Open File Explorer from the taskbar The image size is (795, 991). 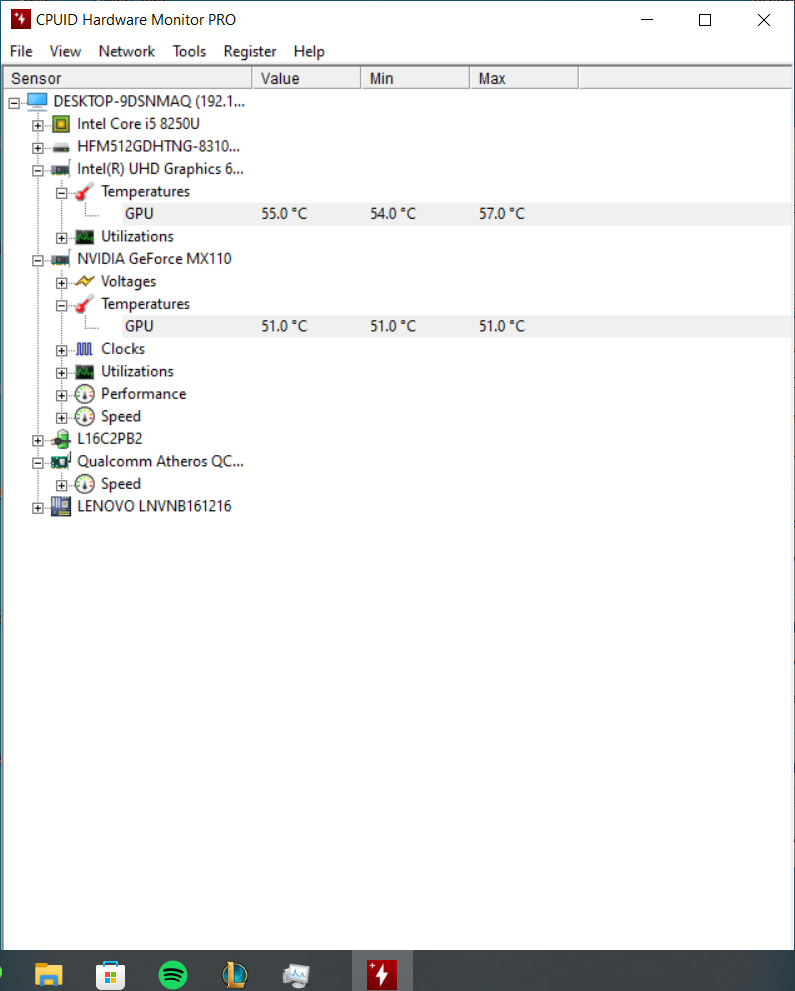click(49, 975)
